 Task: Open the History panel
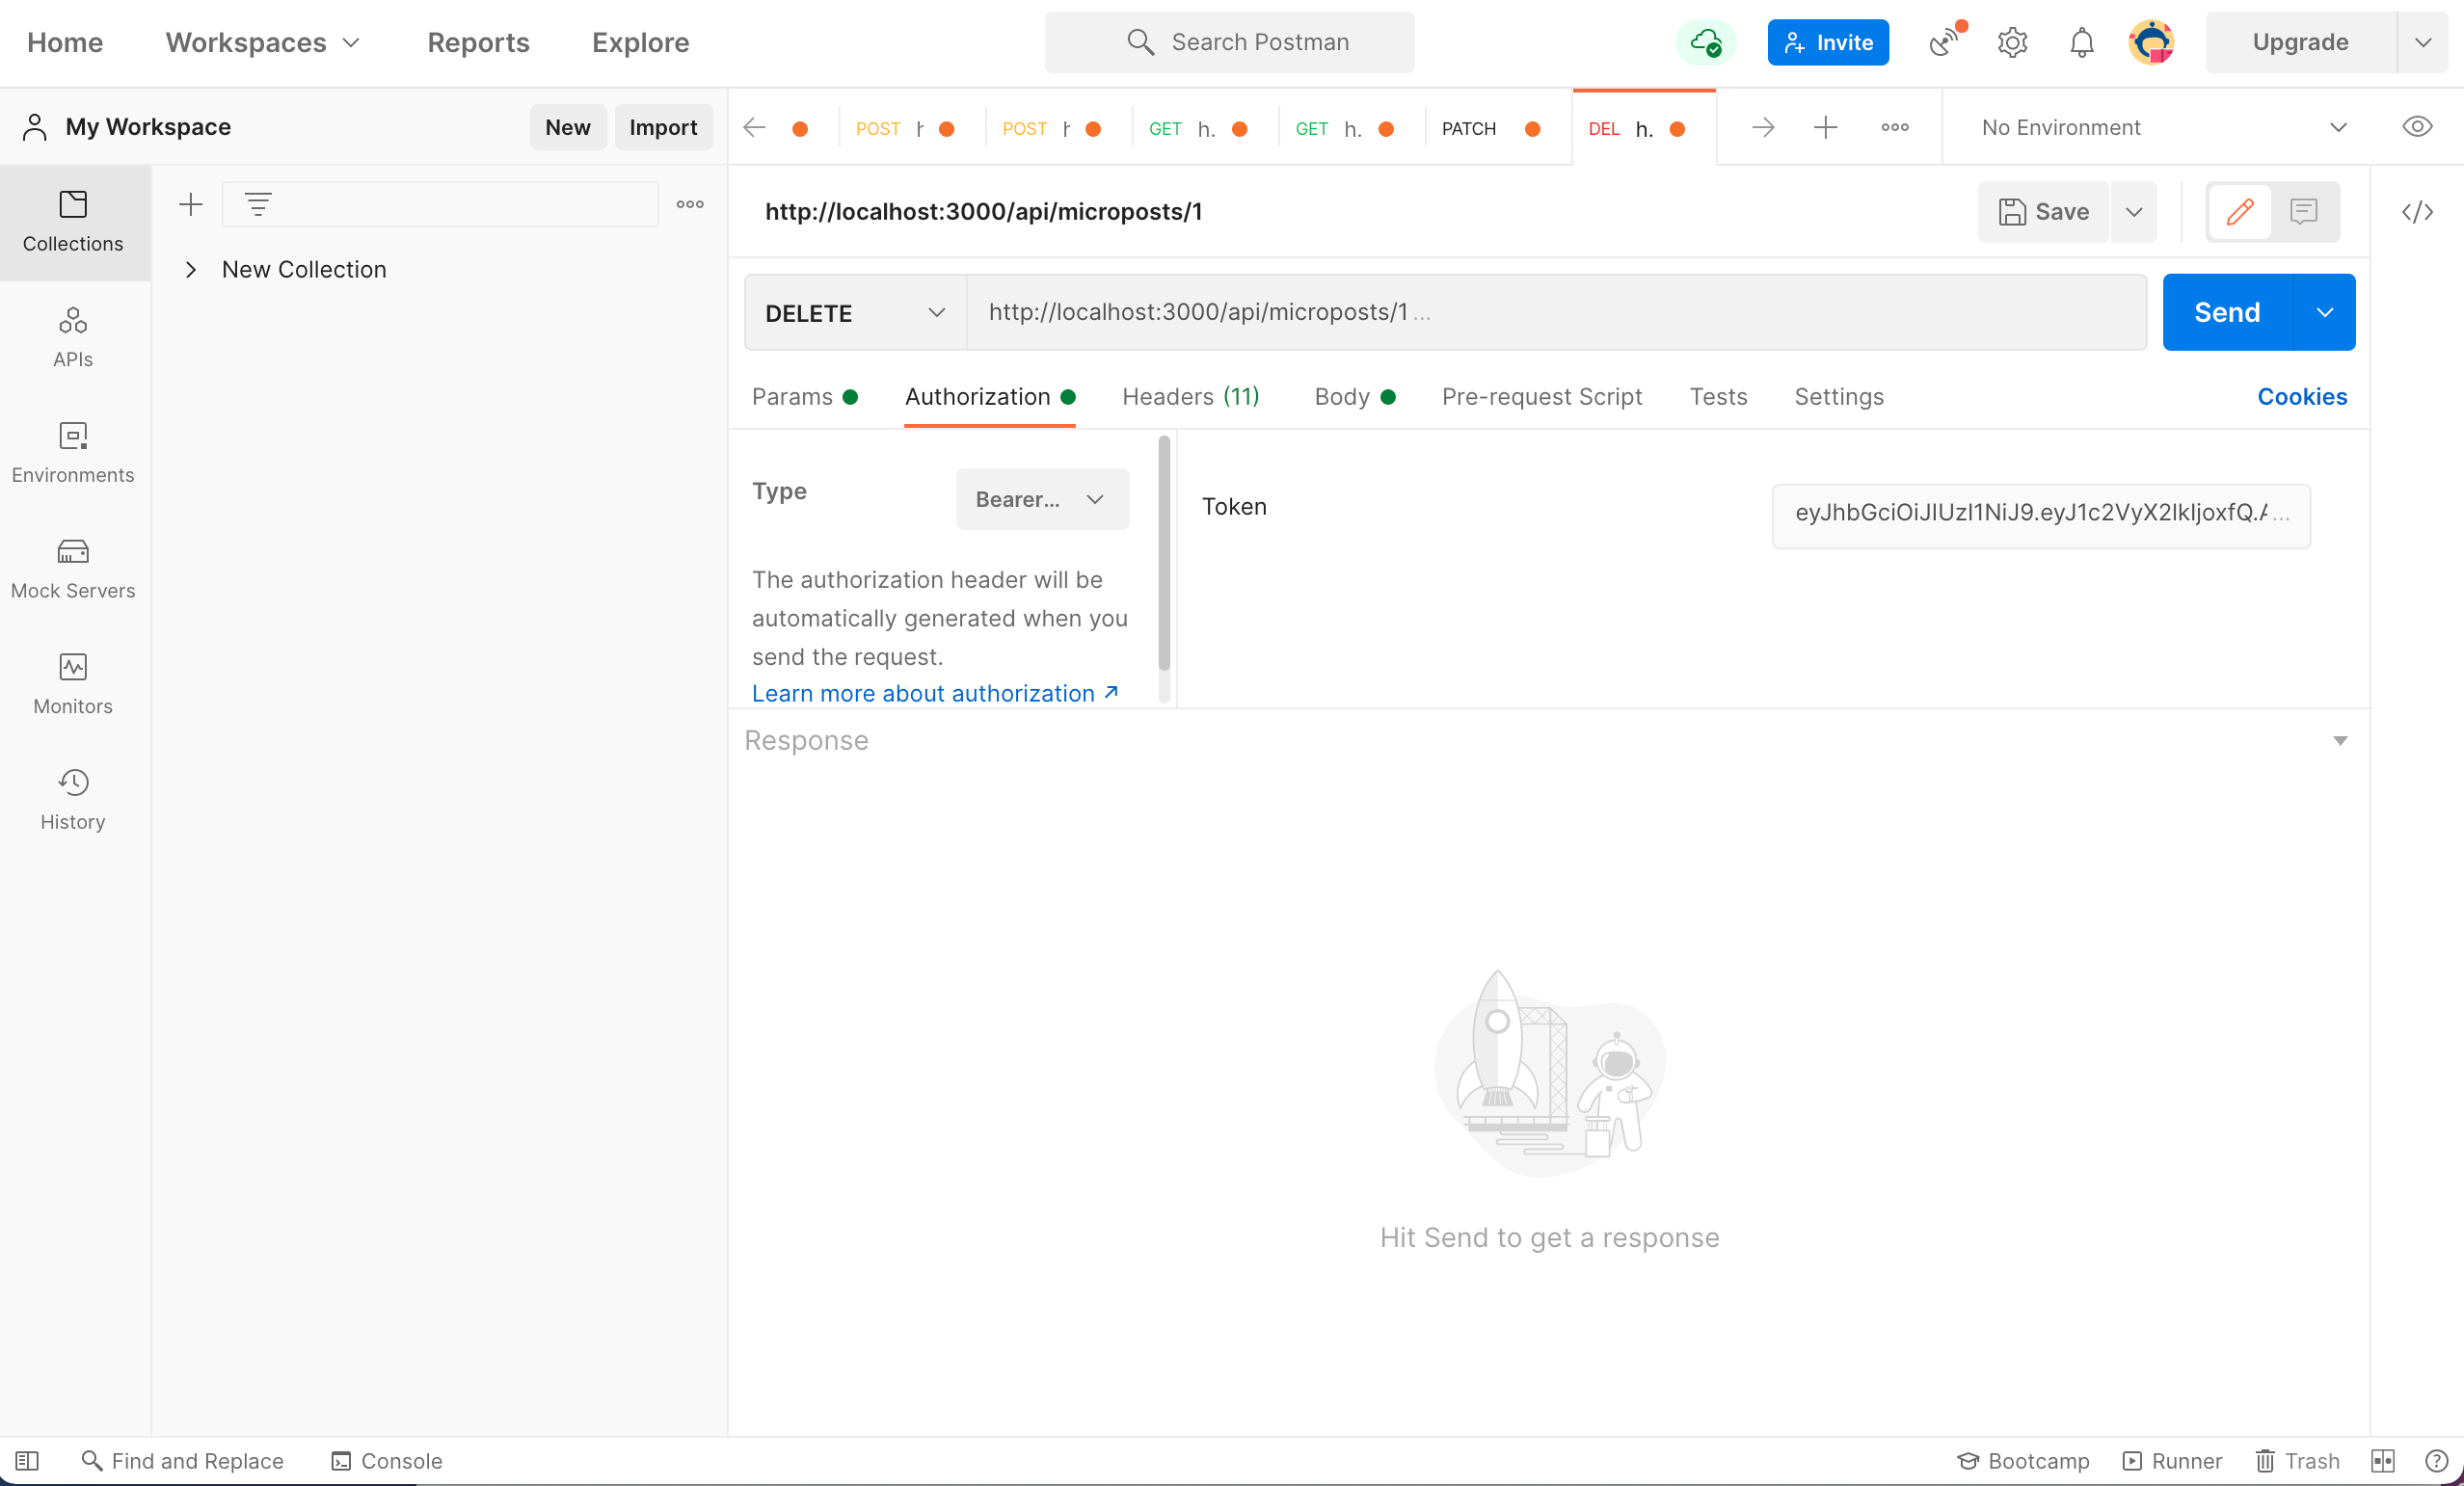[x=72, y=798]
